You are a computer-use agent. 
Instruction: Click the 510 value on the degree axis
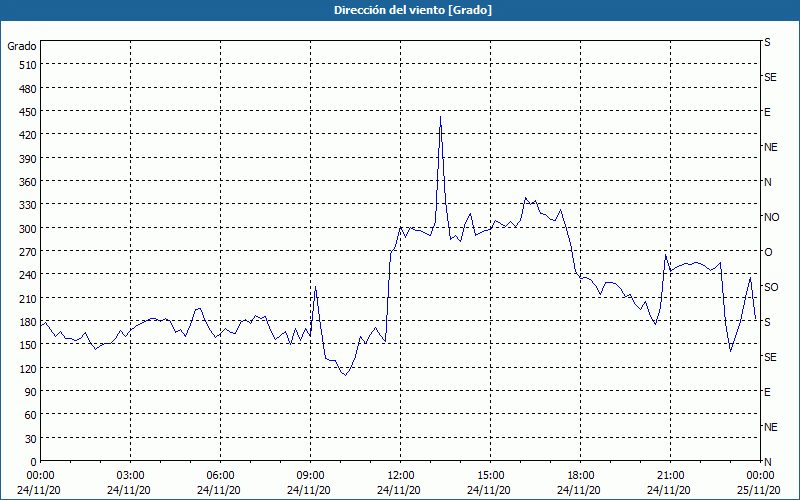point(28,65)
